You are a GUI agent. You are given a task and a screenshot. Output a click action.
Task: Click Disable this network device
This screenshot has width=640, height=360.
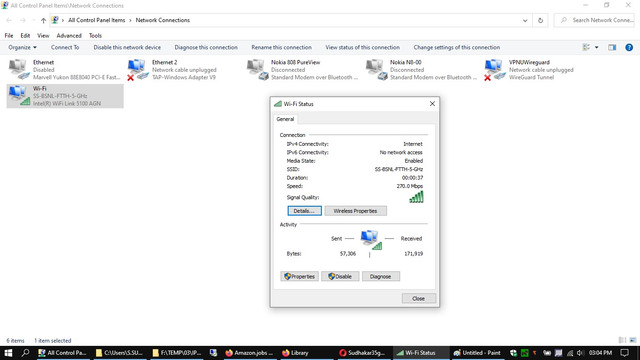(127, 47)
